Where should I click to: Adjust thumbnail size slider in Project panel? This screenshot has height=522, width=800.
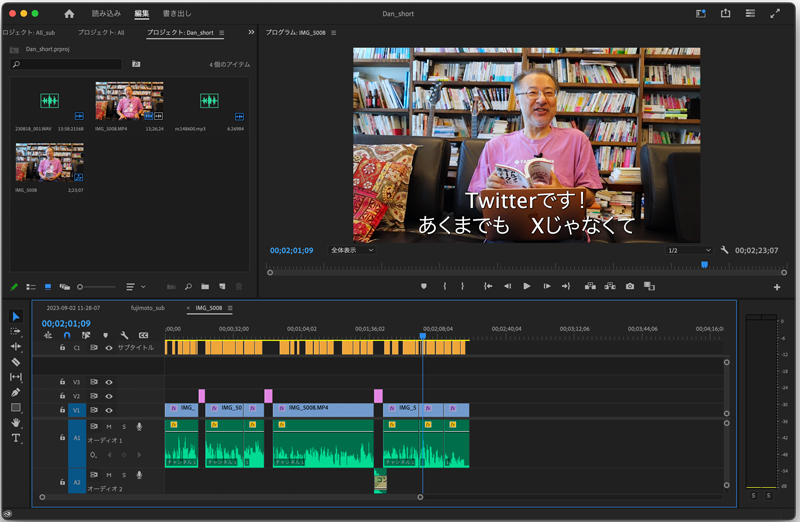point(96,287)
